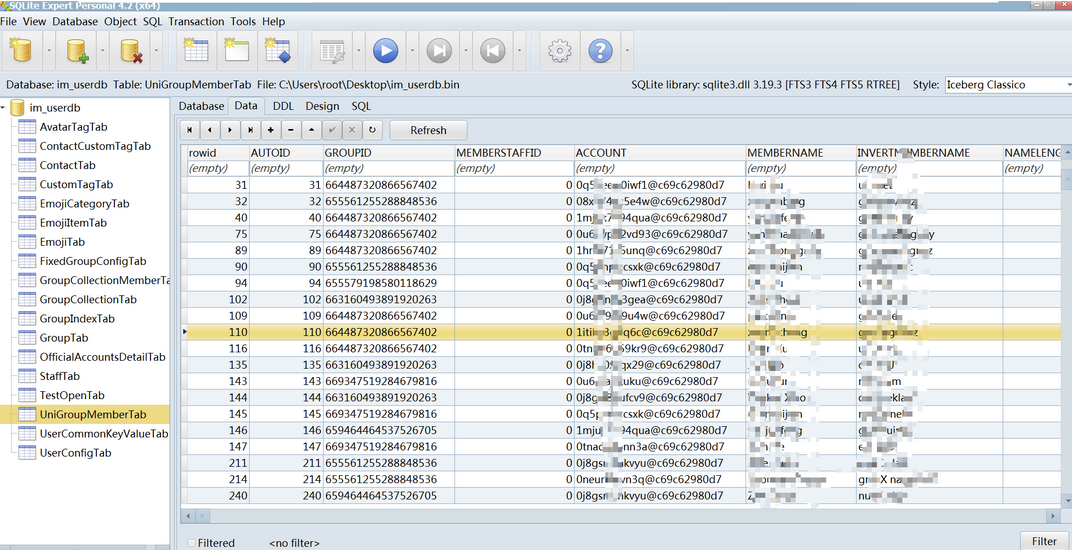Image resolution: width=1072 pixels, height=550 pixels.
Task: Go to the next record navigator button
Action: click(x=230, y=130)
